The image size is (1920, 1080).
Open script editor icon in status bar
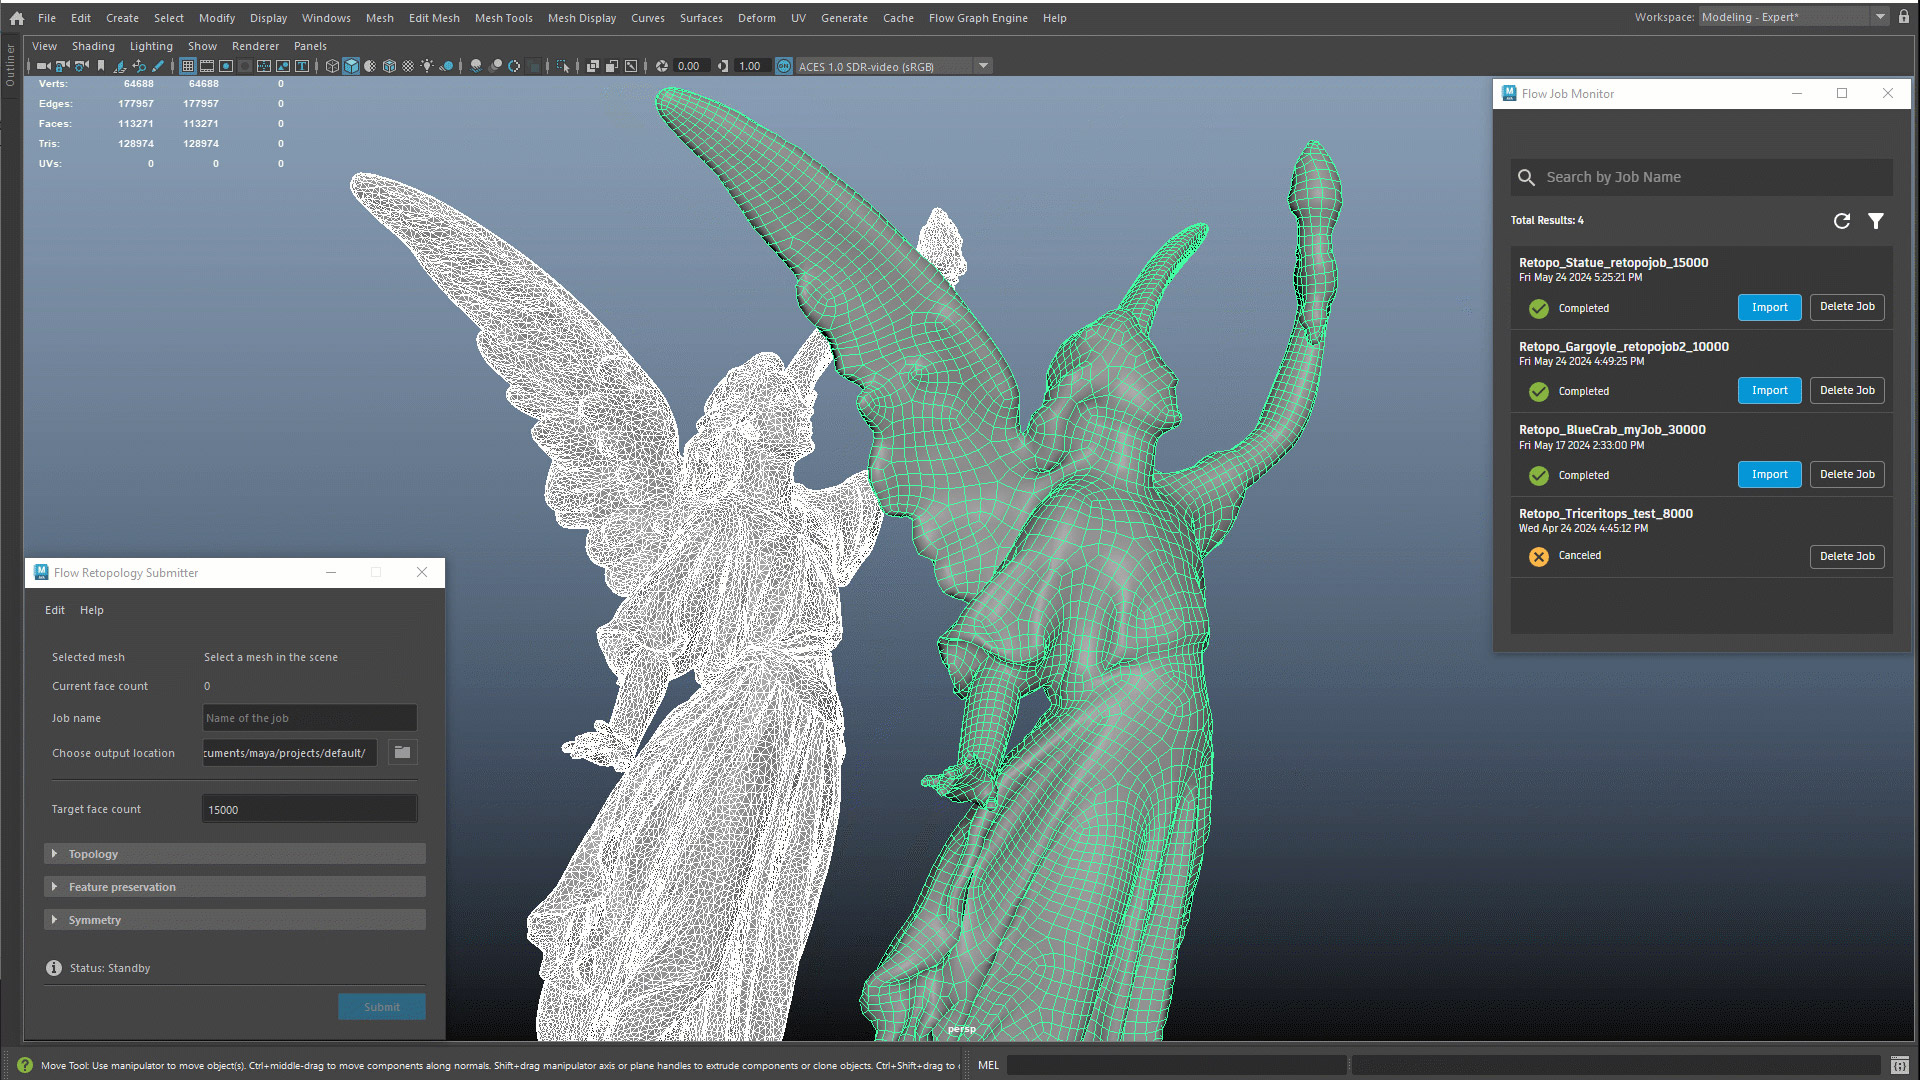(1899, 1065)
